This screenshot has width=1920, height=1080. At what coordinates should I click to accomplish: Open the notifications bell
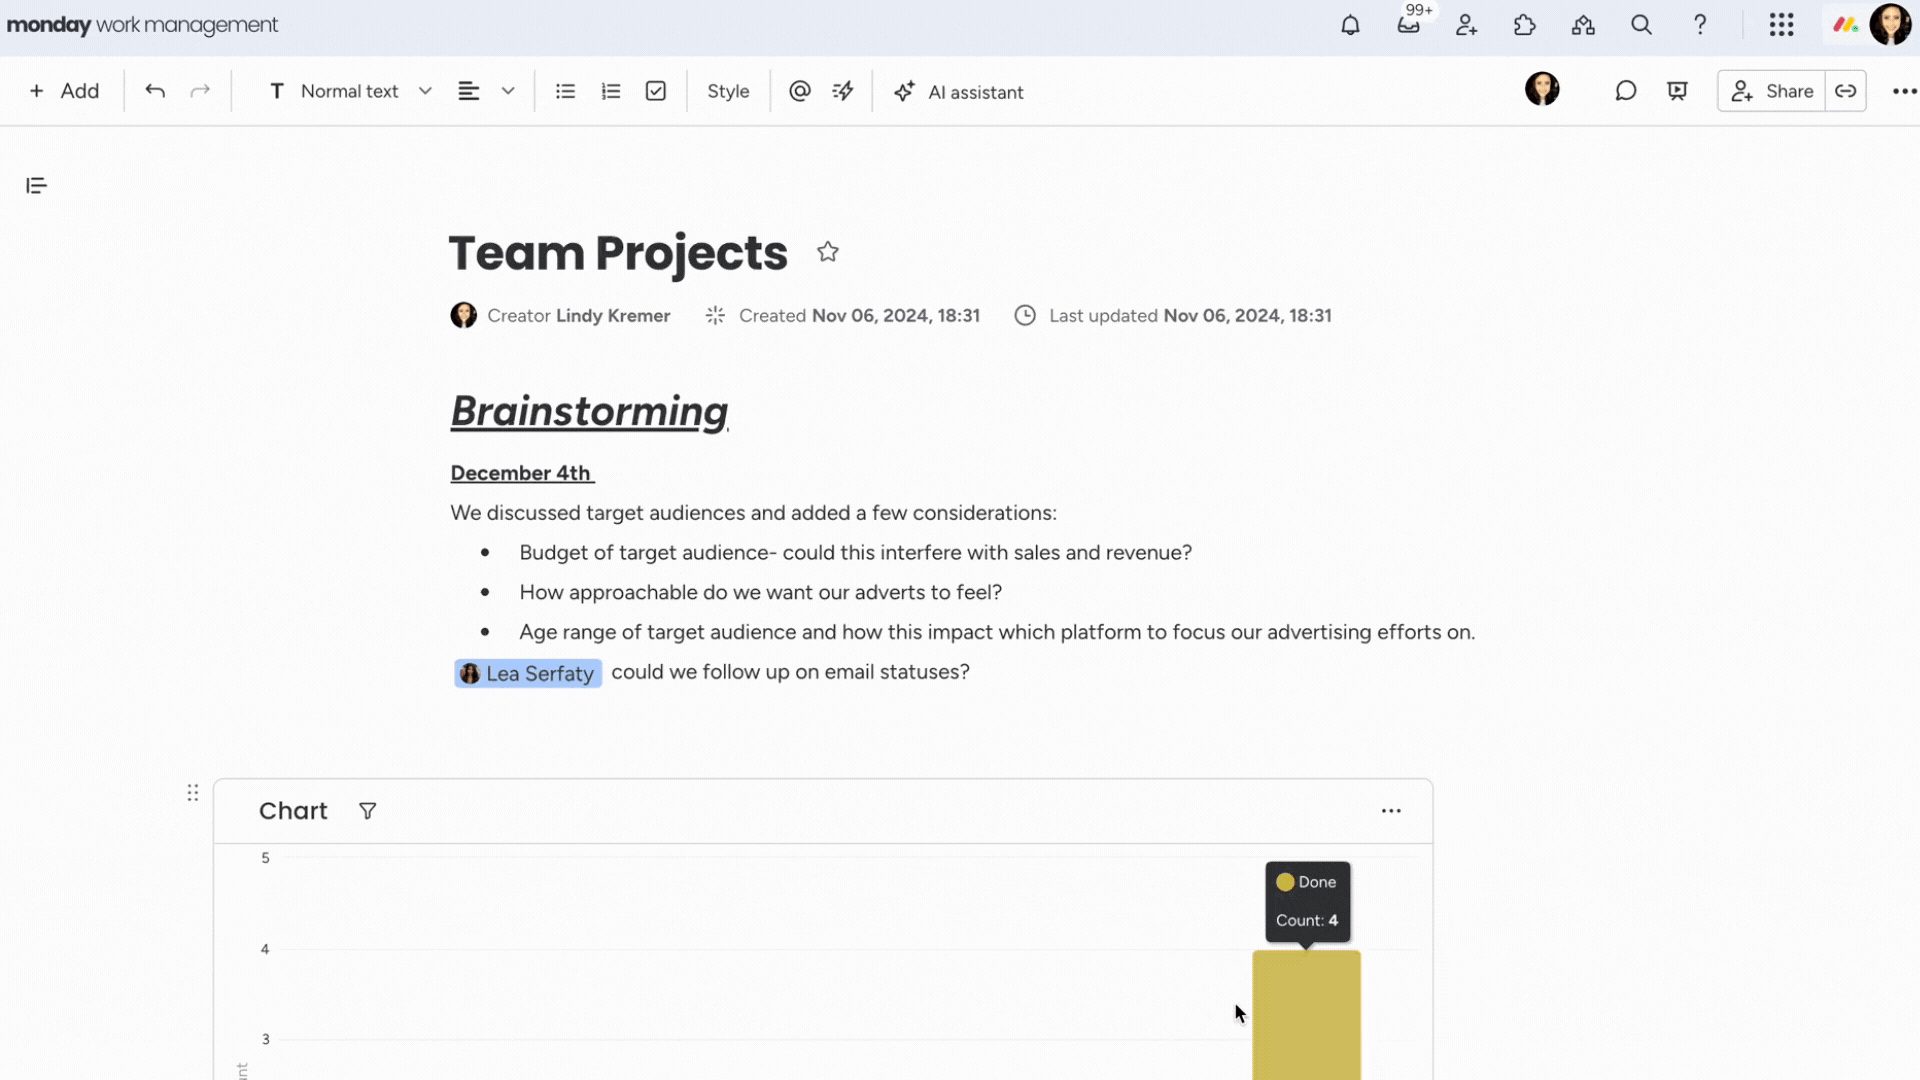[x=1350, y=25]
